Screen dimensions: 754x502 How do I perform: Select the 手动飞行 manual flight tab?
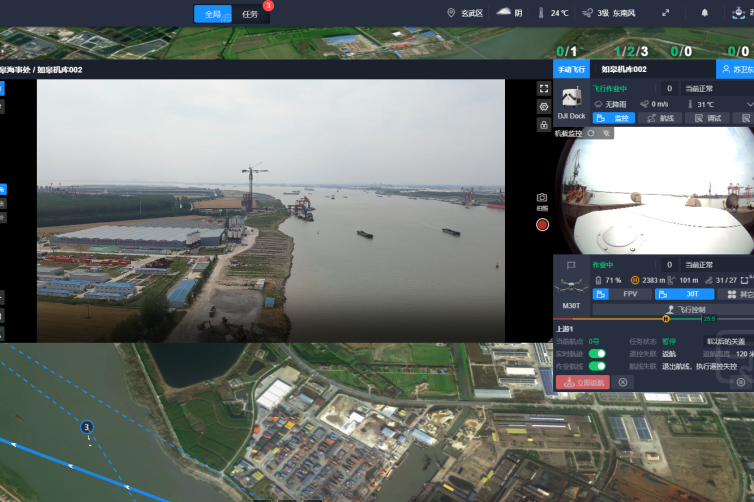click(x=571, y=69)
